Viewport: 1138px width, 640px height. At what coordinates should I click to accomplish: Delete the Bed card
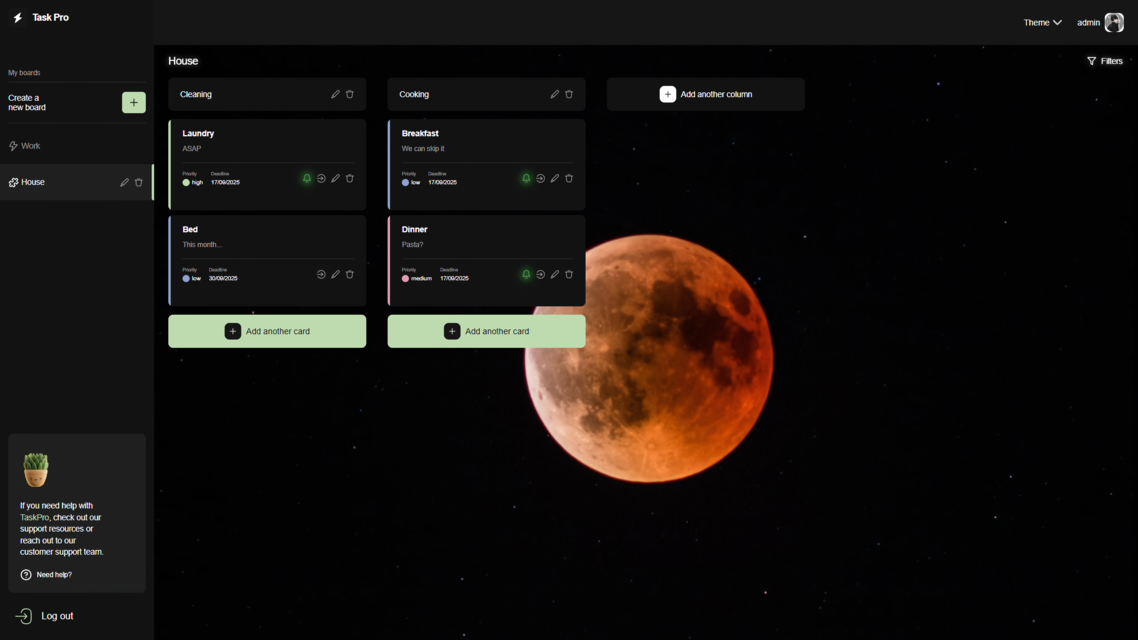coord(350,274)
